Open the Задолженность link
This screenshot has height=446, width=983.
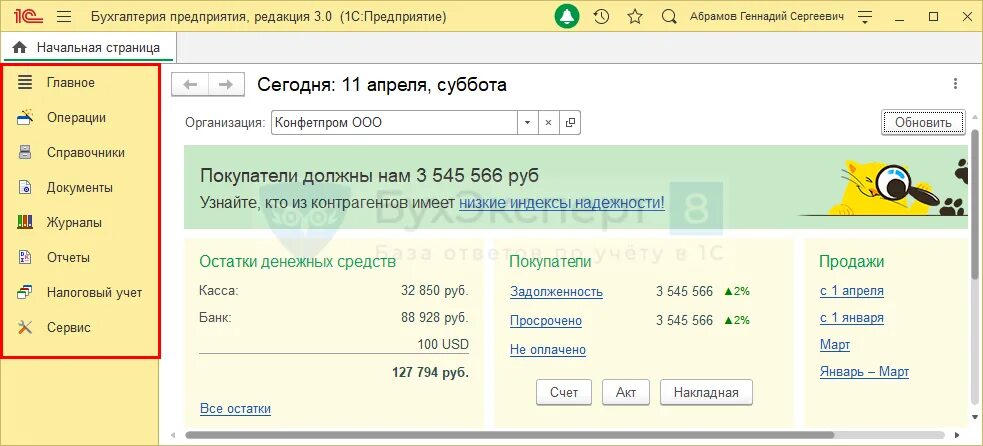click(x=557, y=292)
